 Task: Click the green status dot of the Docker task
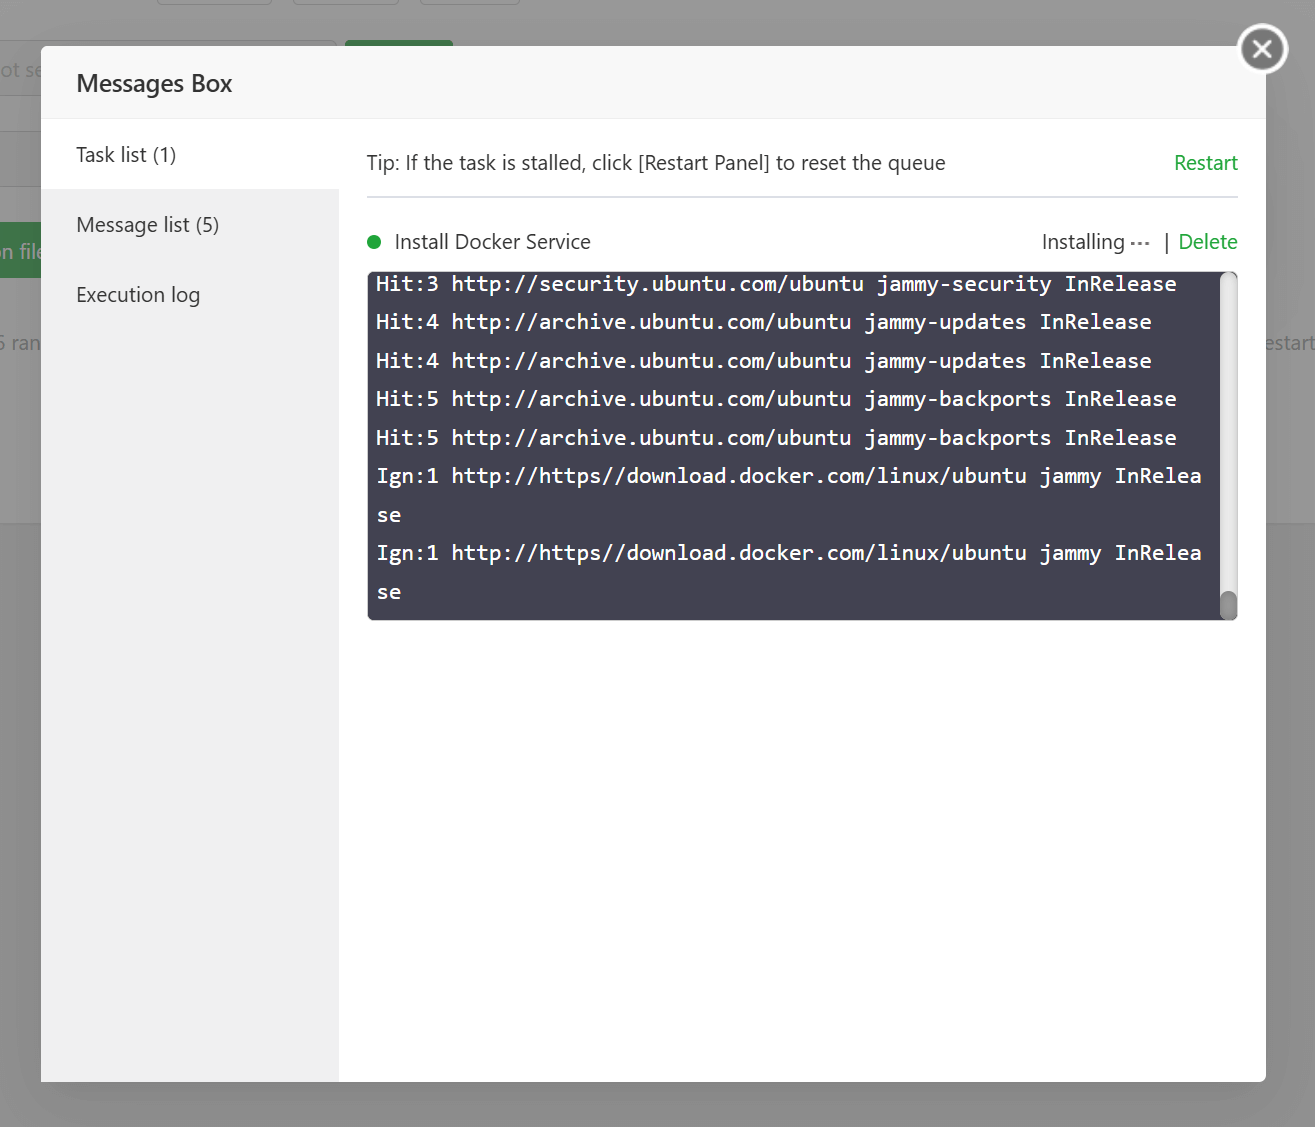point(374,242)
